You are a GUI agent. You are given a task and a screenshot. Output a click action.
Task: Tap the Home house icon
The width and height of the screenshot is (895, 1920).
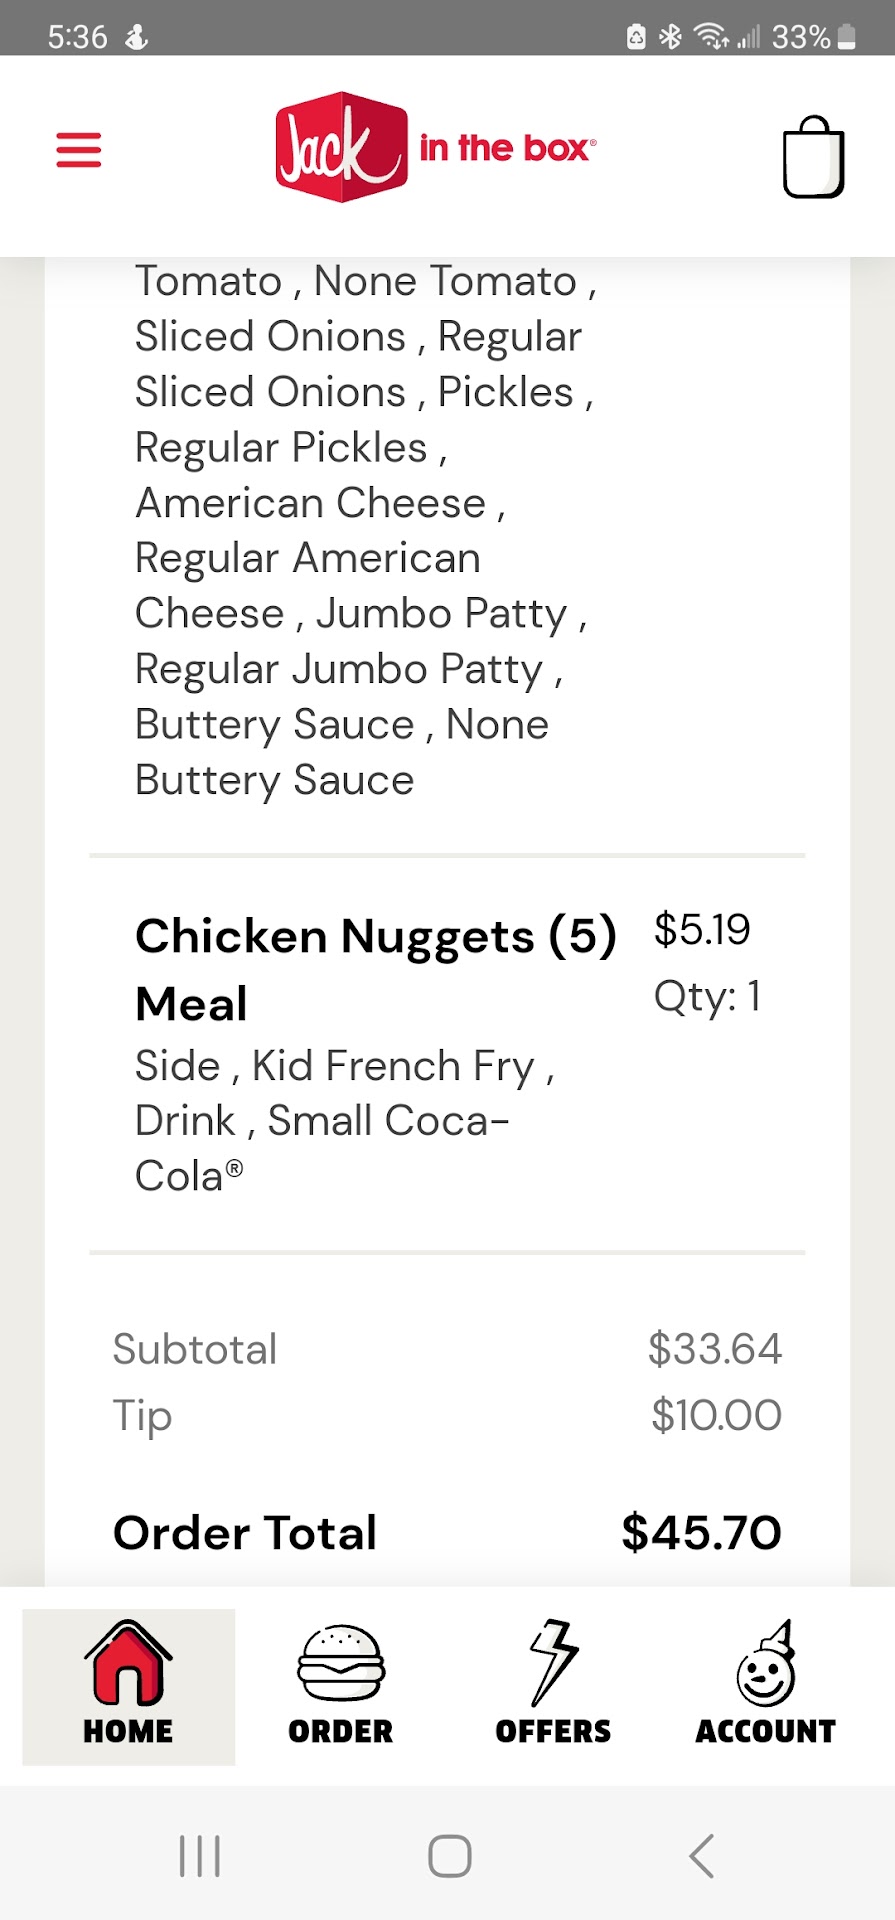click(128, 1662)
